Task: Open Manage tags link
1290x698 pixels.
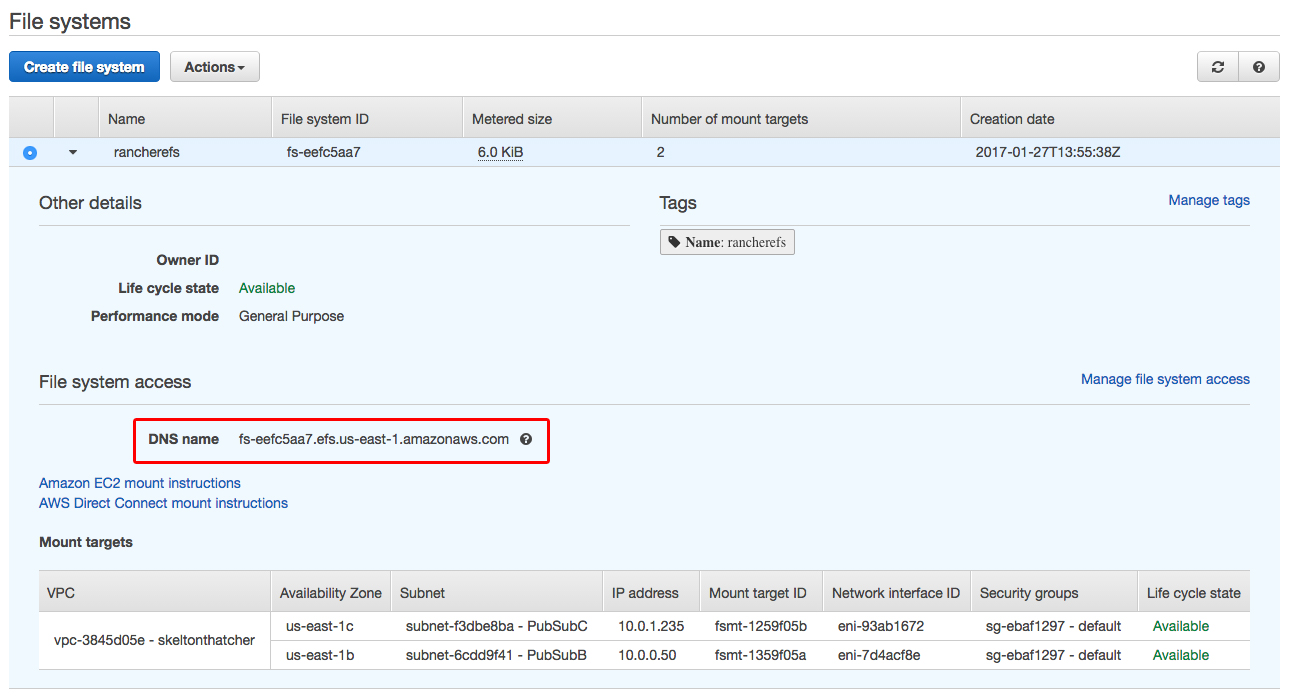Action: click(1208, 200)
